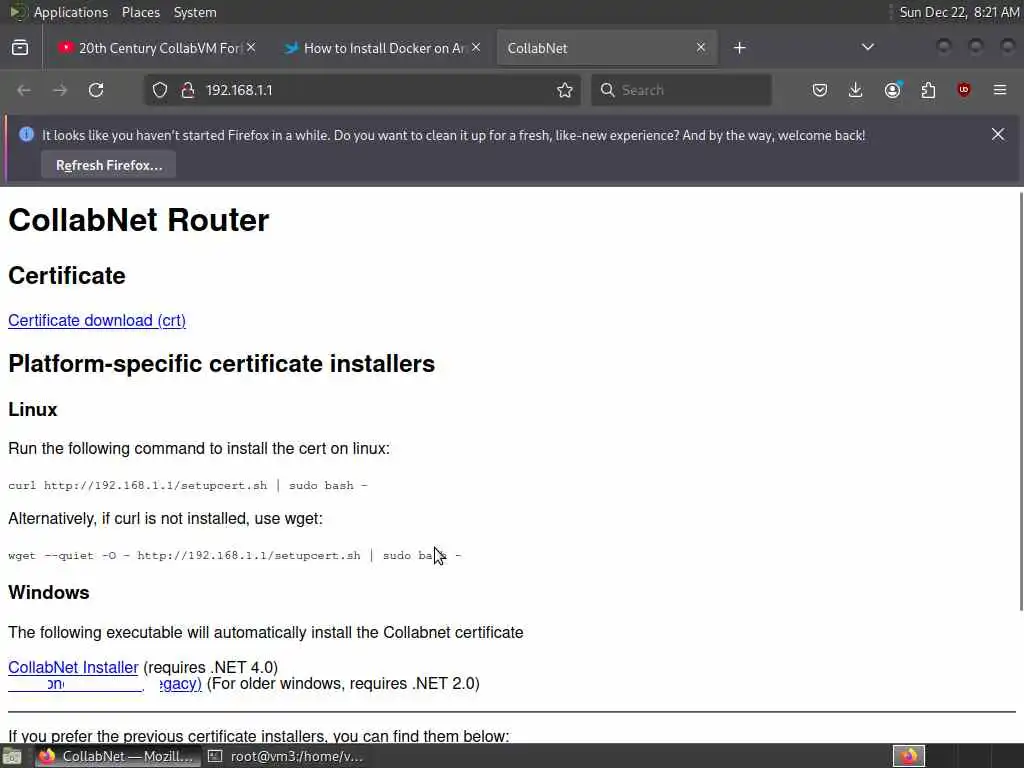Viewport: 1024px width, 768px height.
Task: Open Firefox account icon
Action: tap(892, 90)
